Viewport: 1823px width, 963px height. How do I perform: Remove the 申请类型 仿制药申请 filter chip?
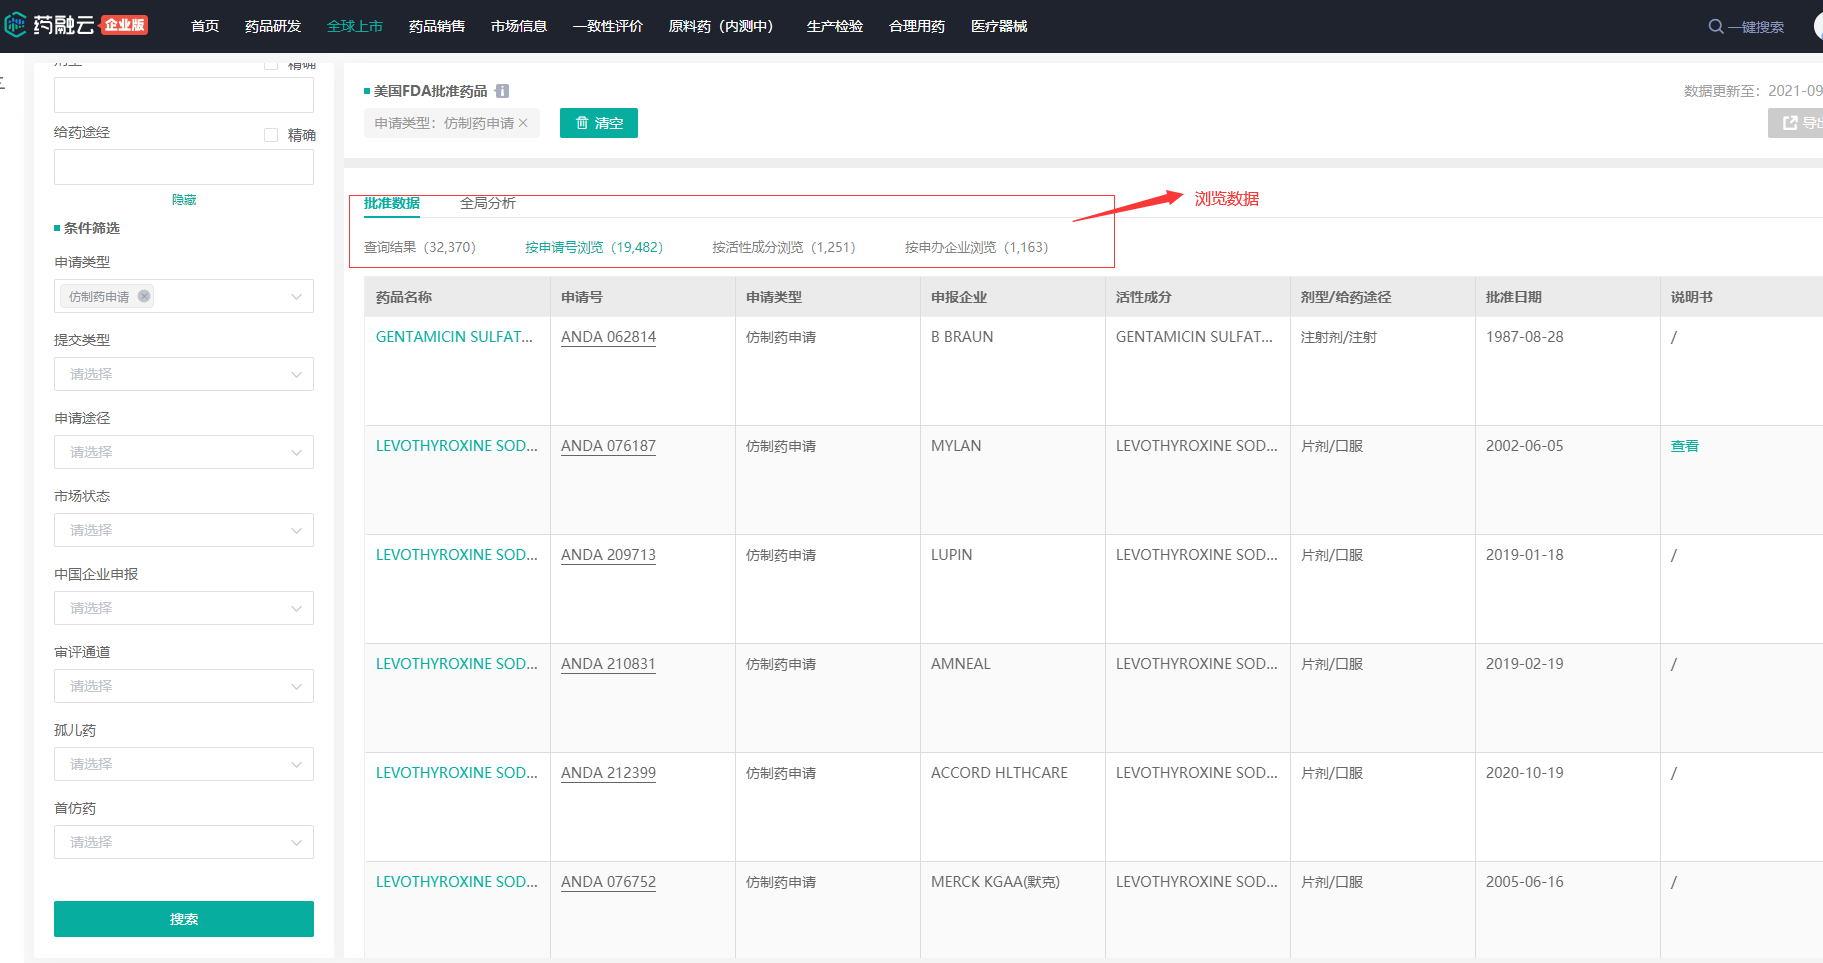(523, 123)
